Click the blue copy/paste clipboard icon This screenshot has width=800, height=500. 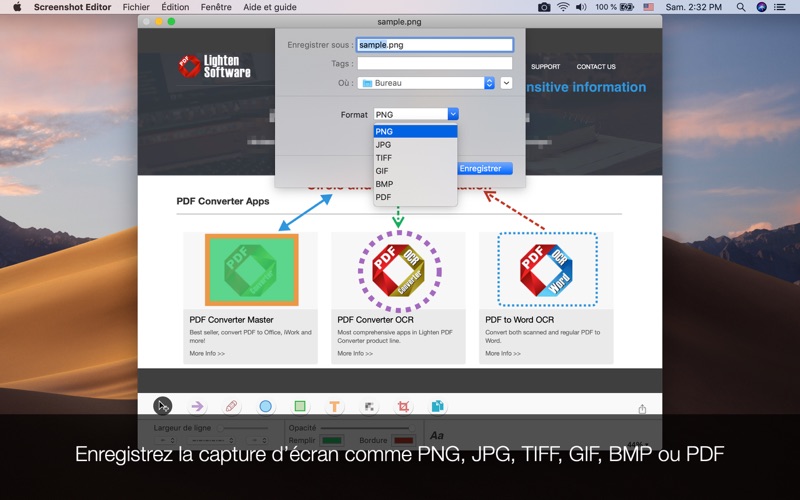[x=437, y=406]
